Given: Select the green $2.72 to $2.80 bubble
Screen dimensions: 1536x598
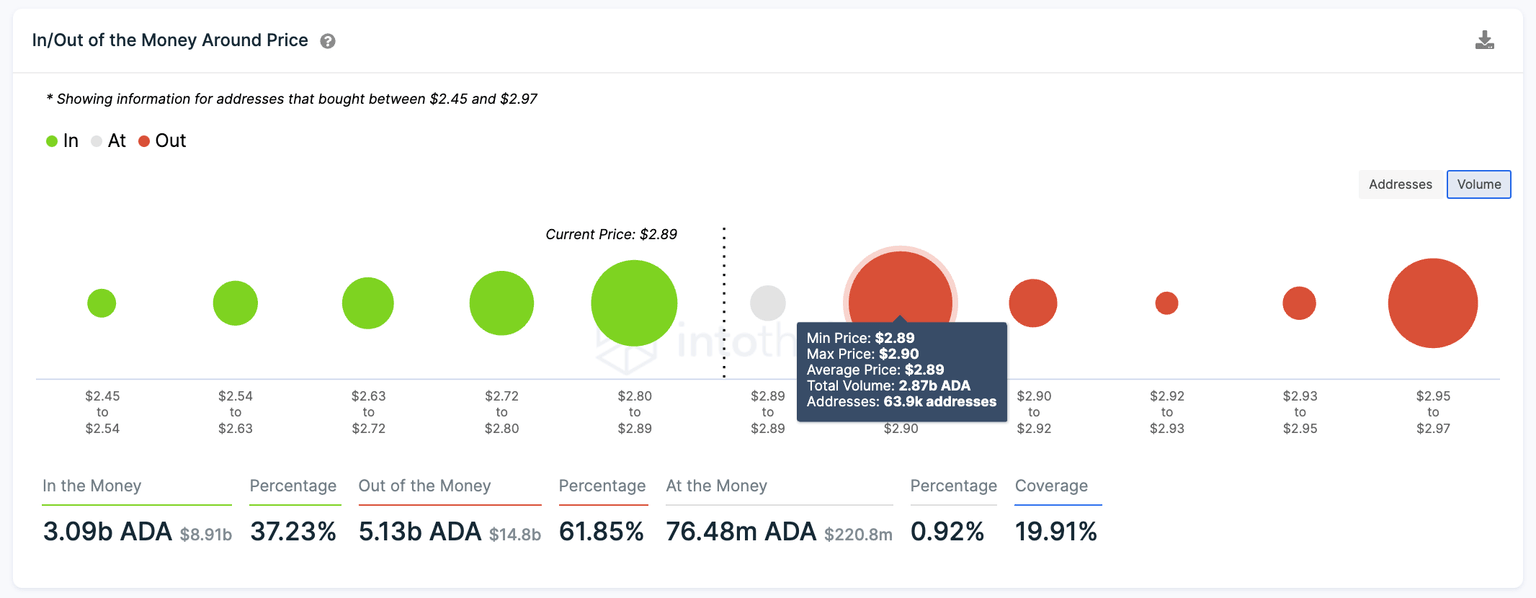Looking at the screenshot, I should tap(501, 303).
